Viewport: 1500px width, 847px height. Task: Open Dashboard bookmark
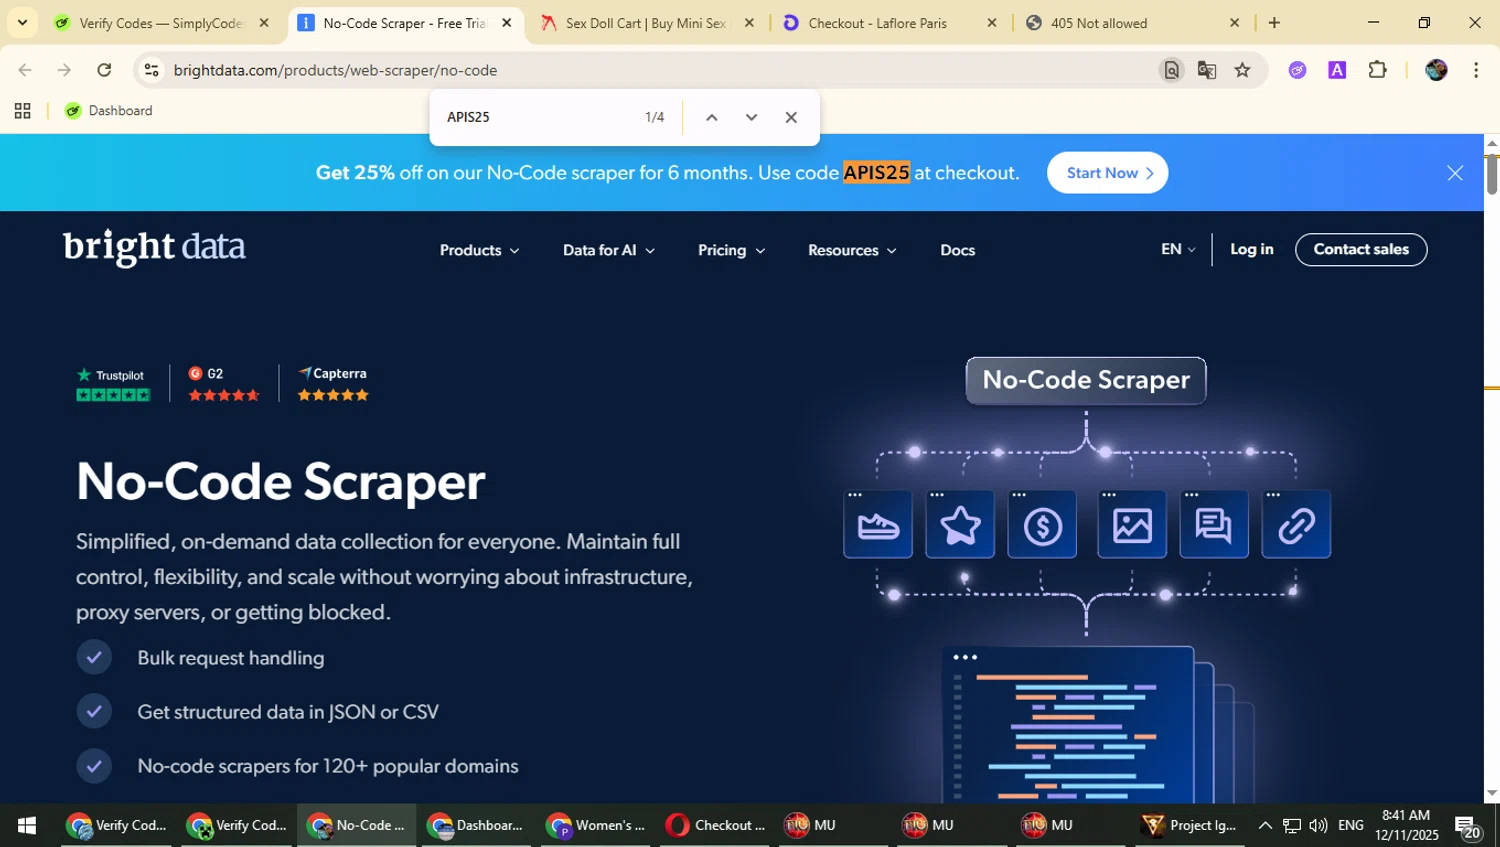(x=109, y=111)
